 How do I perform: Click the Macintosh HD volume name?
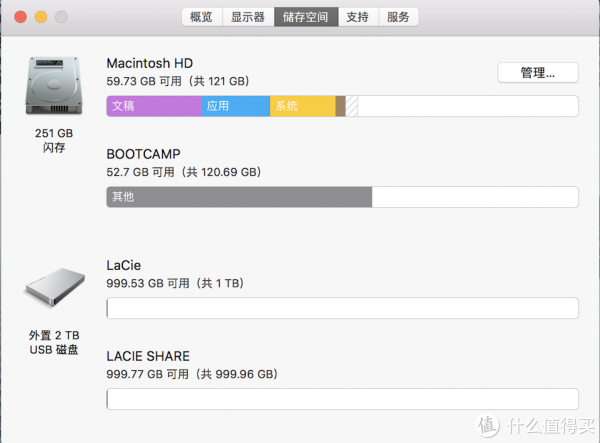150,63
